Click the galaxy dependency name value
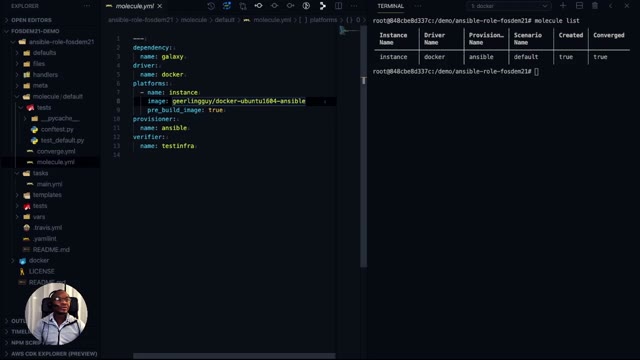 [172, 57]
